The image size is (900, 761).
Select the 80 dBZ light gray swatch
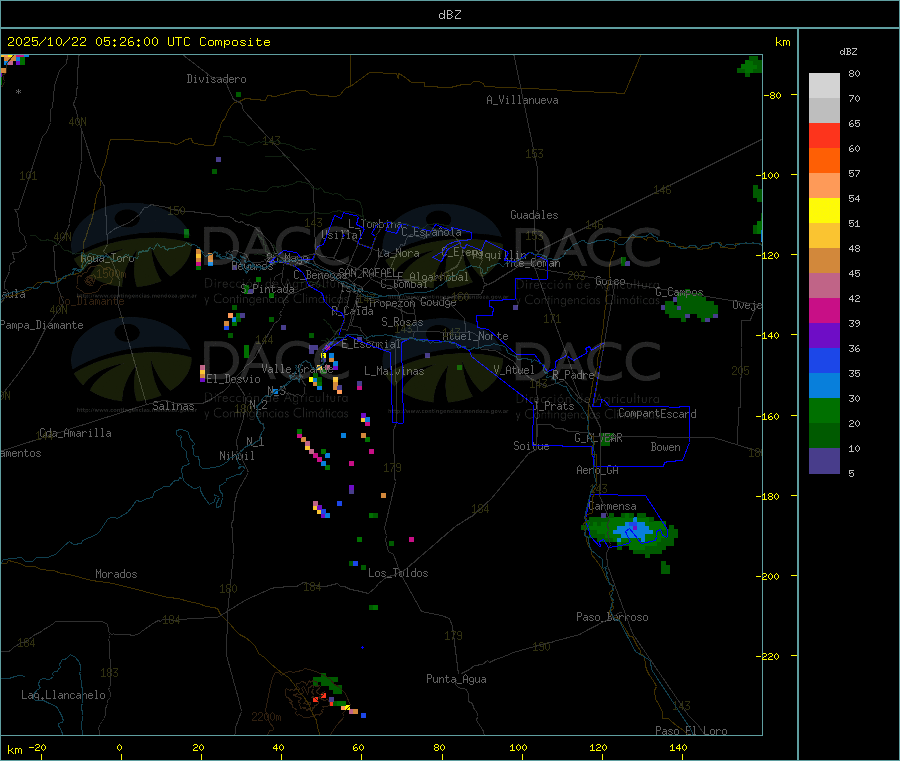click(824, 86)
